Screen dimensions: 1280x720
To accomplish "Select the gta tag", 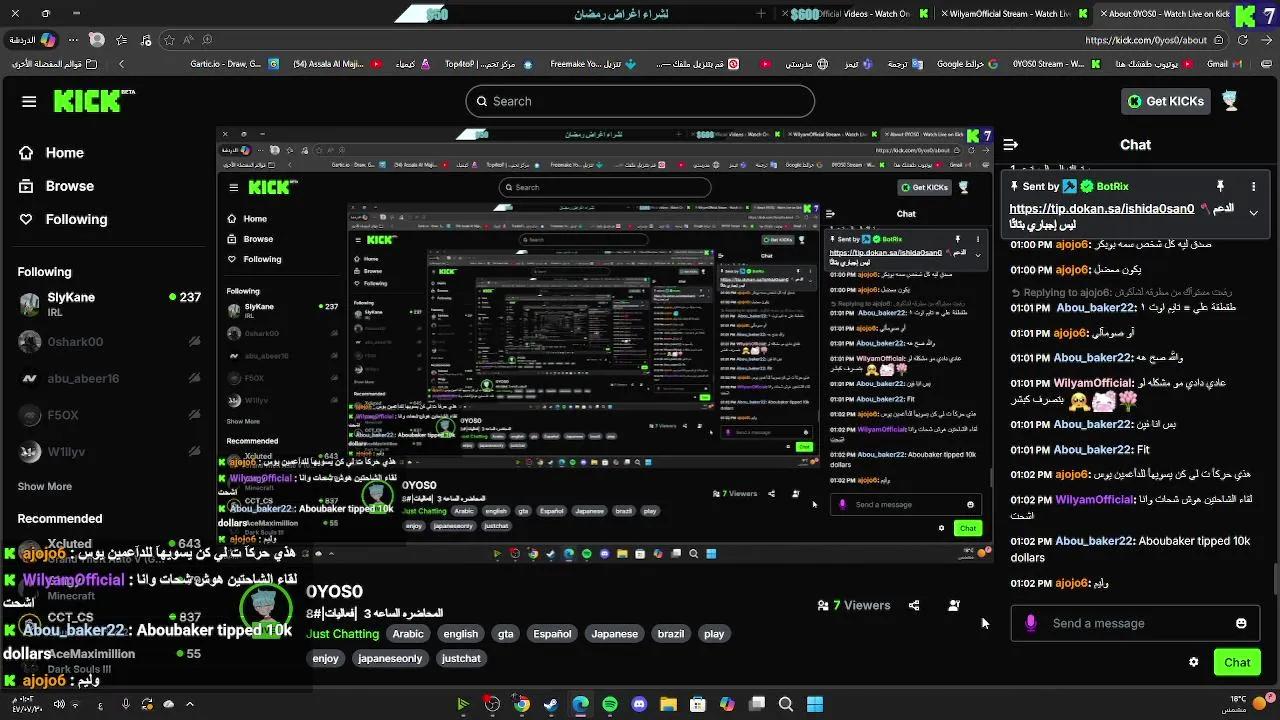I will [x=506, y=634].
